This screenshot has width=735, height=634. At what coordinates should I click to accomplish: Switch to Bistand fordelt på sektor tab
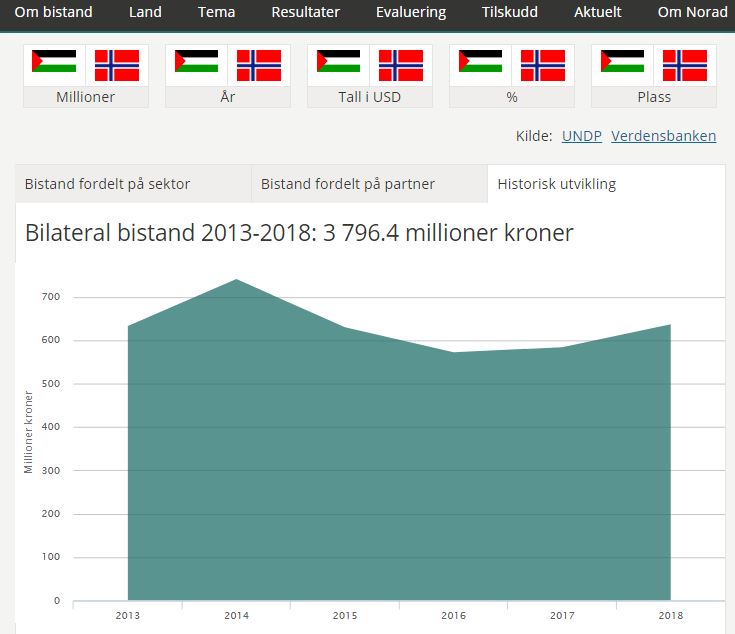(107, 184)
